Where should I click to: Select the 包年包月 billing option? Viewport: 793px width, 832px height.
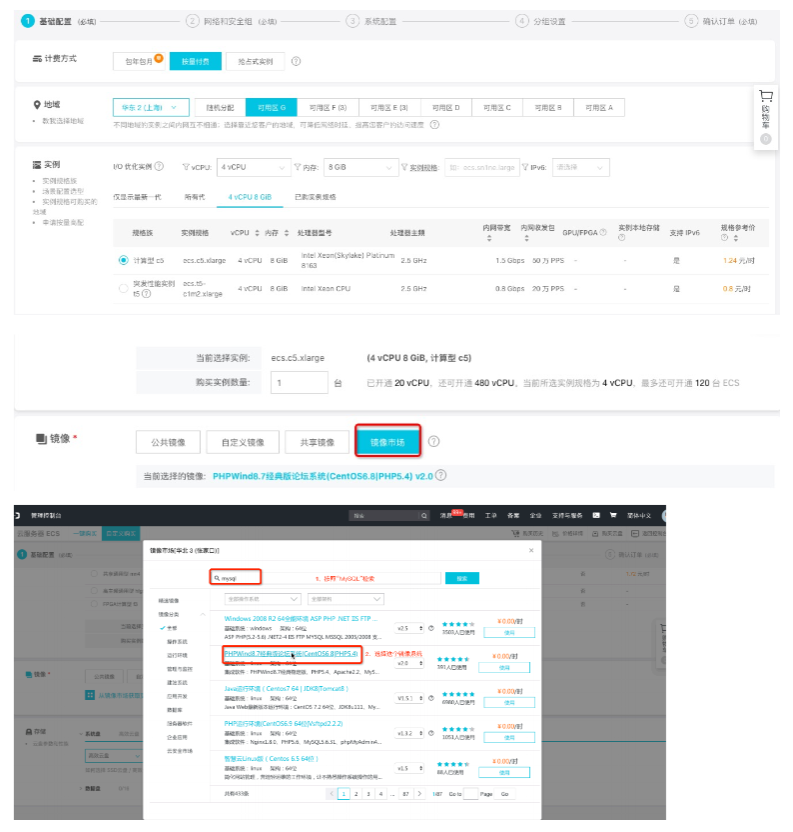tap(139, 62)
